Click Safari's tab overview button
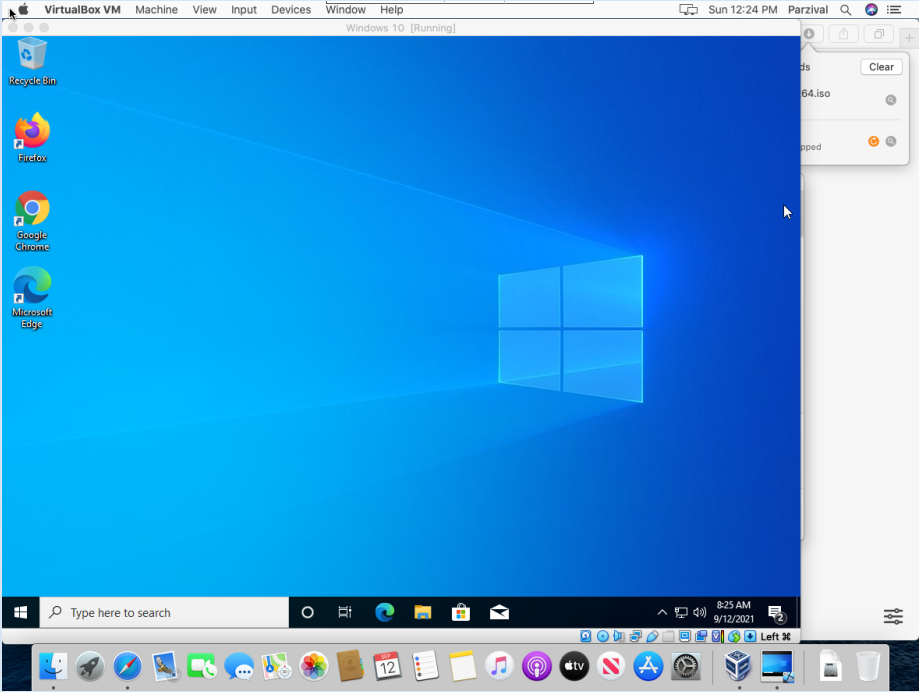The image size is (919, 692). [879, 34]
